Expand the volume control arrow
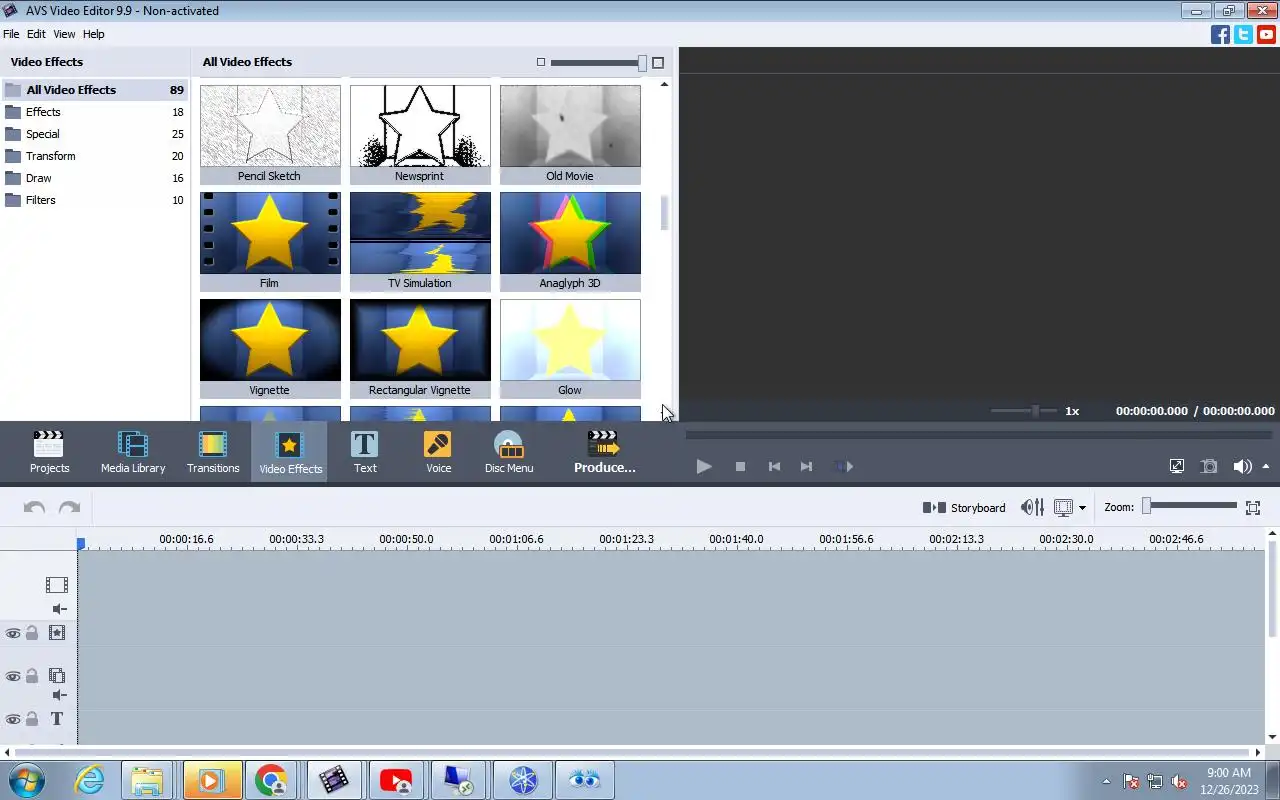The width and height of the screenshot is (1280, 800). click(x=1266, y=466)
